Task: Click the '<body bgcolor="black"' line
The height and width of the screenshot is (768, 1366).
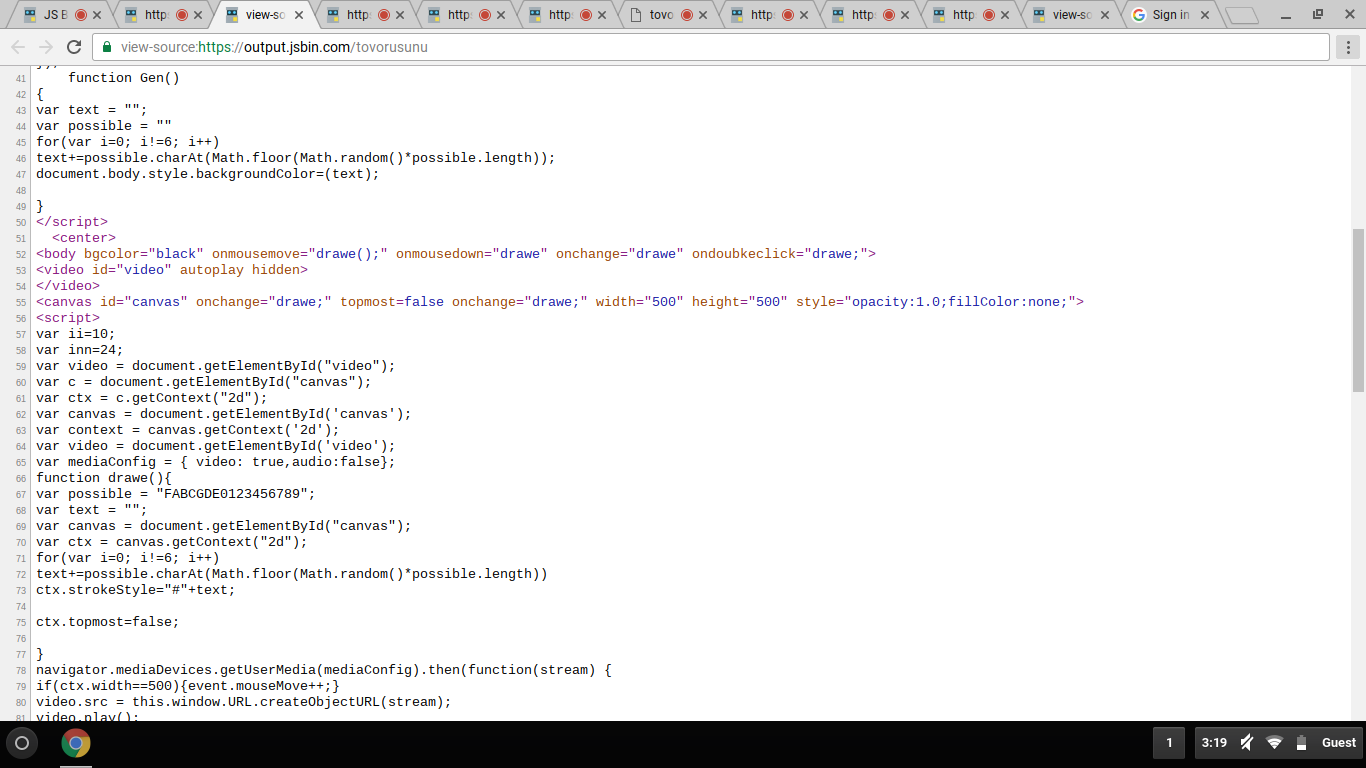Action: [x=456, y=254]
